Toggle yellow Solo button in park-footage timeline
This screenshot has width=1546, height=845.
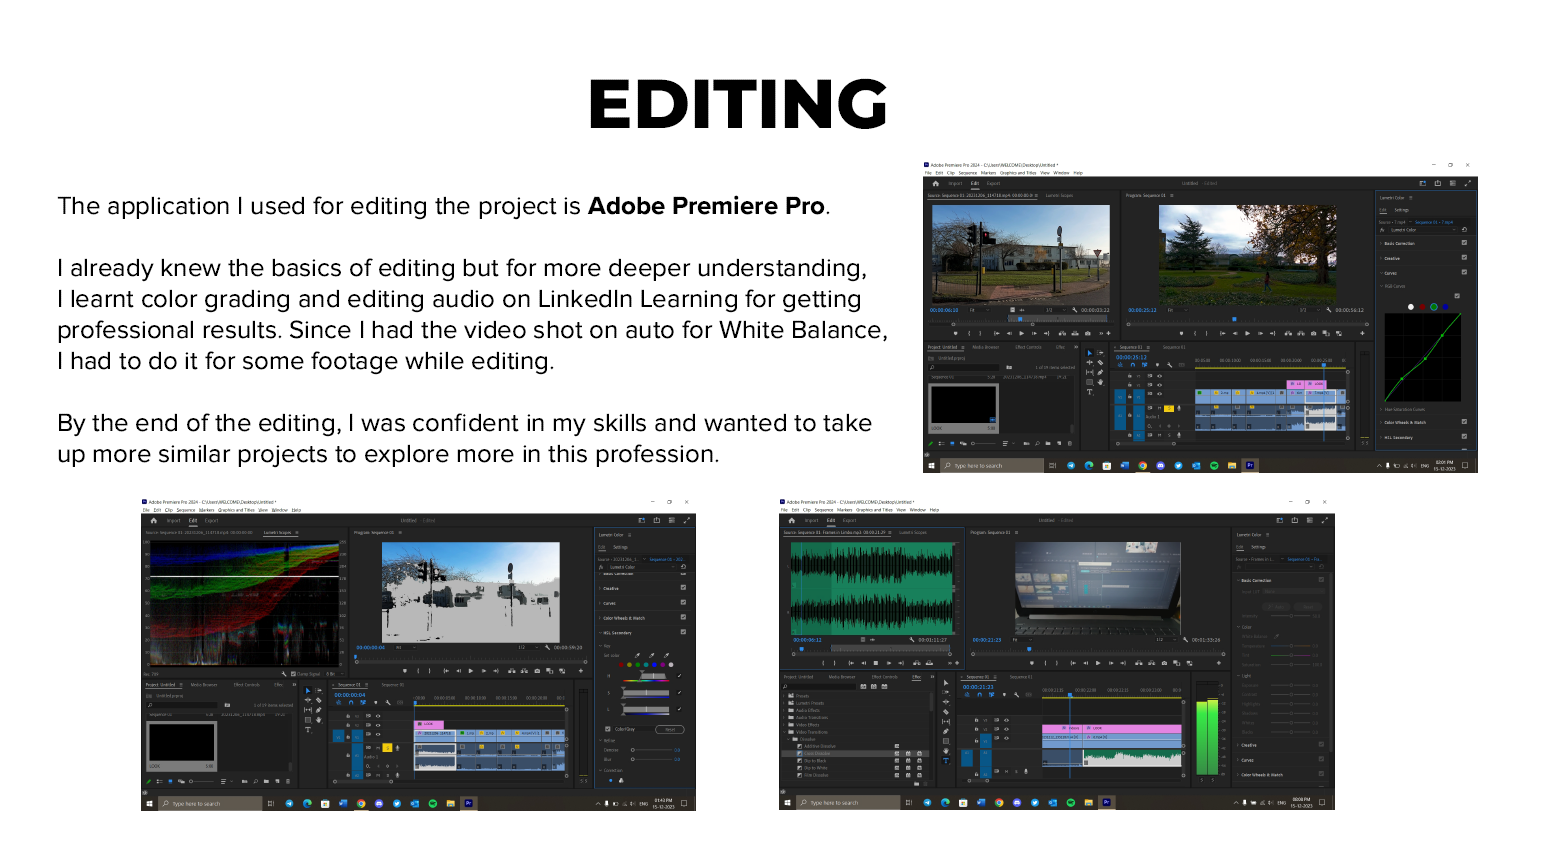[x=1169, y=408]
